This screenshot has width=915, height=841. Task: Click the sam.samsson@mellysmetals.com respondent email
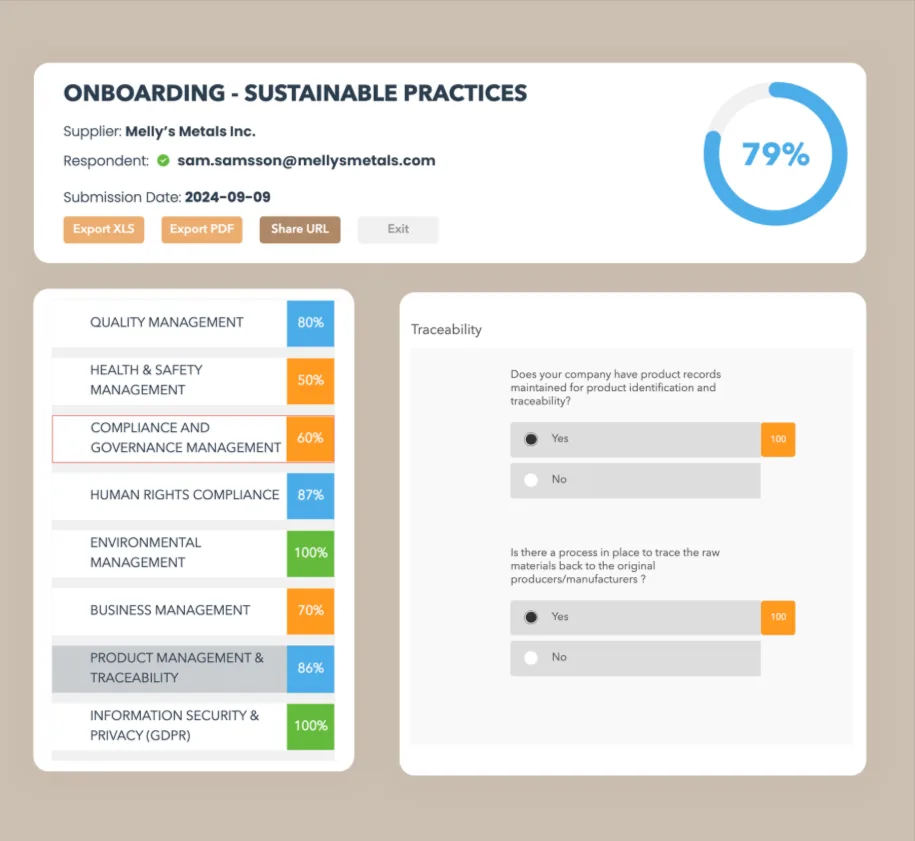click(x=306, y=160)
